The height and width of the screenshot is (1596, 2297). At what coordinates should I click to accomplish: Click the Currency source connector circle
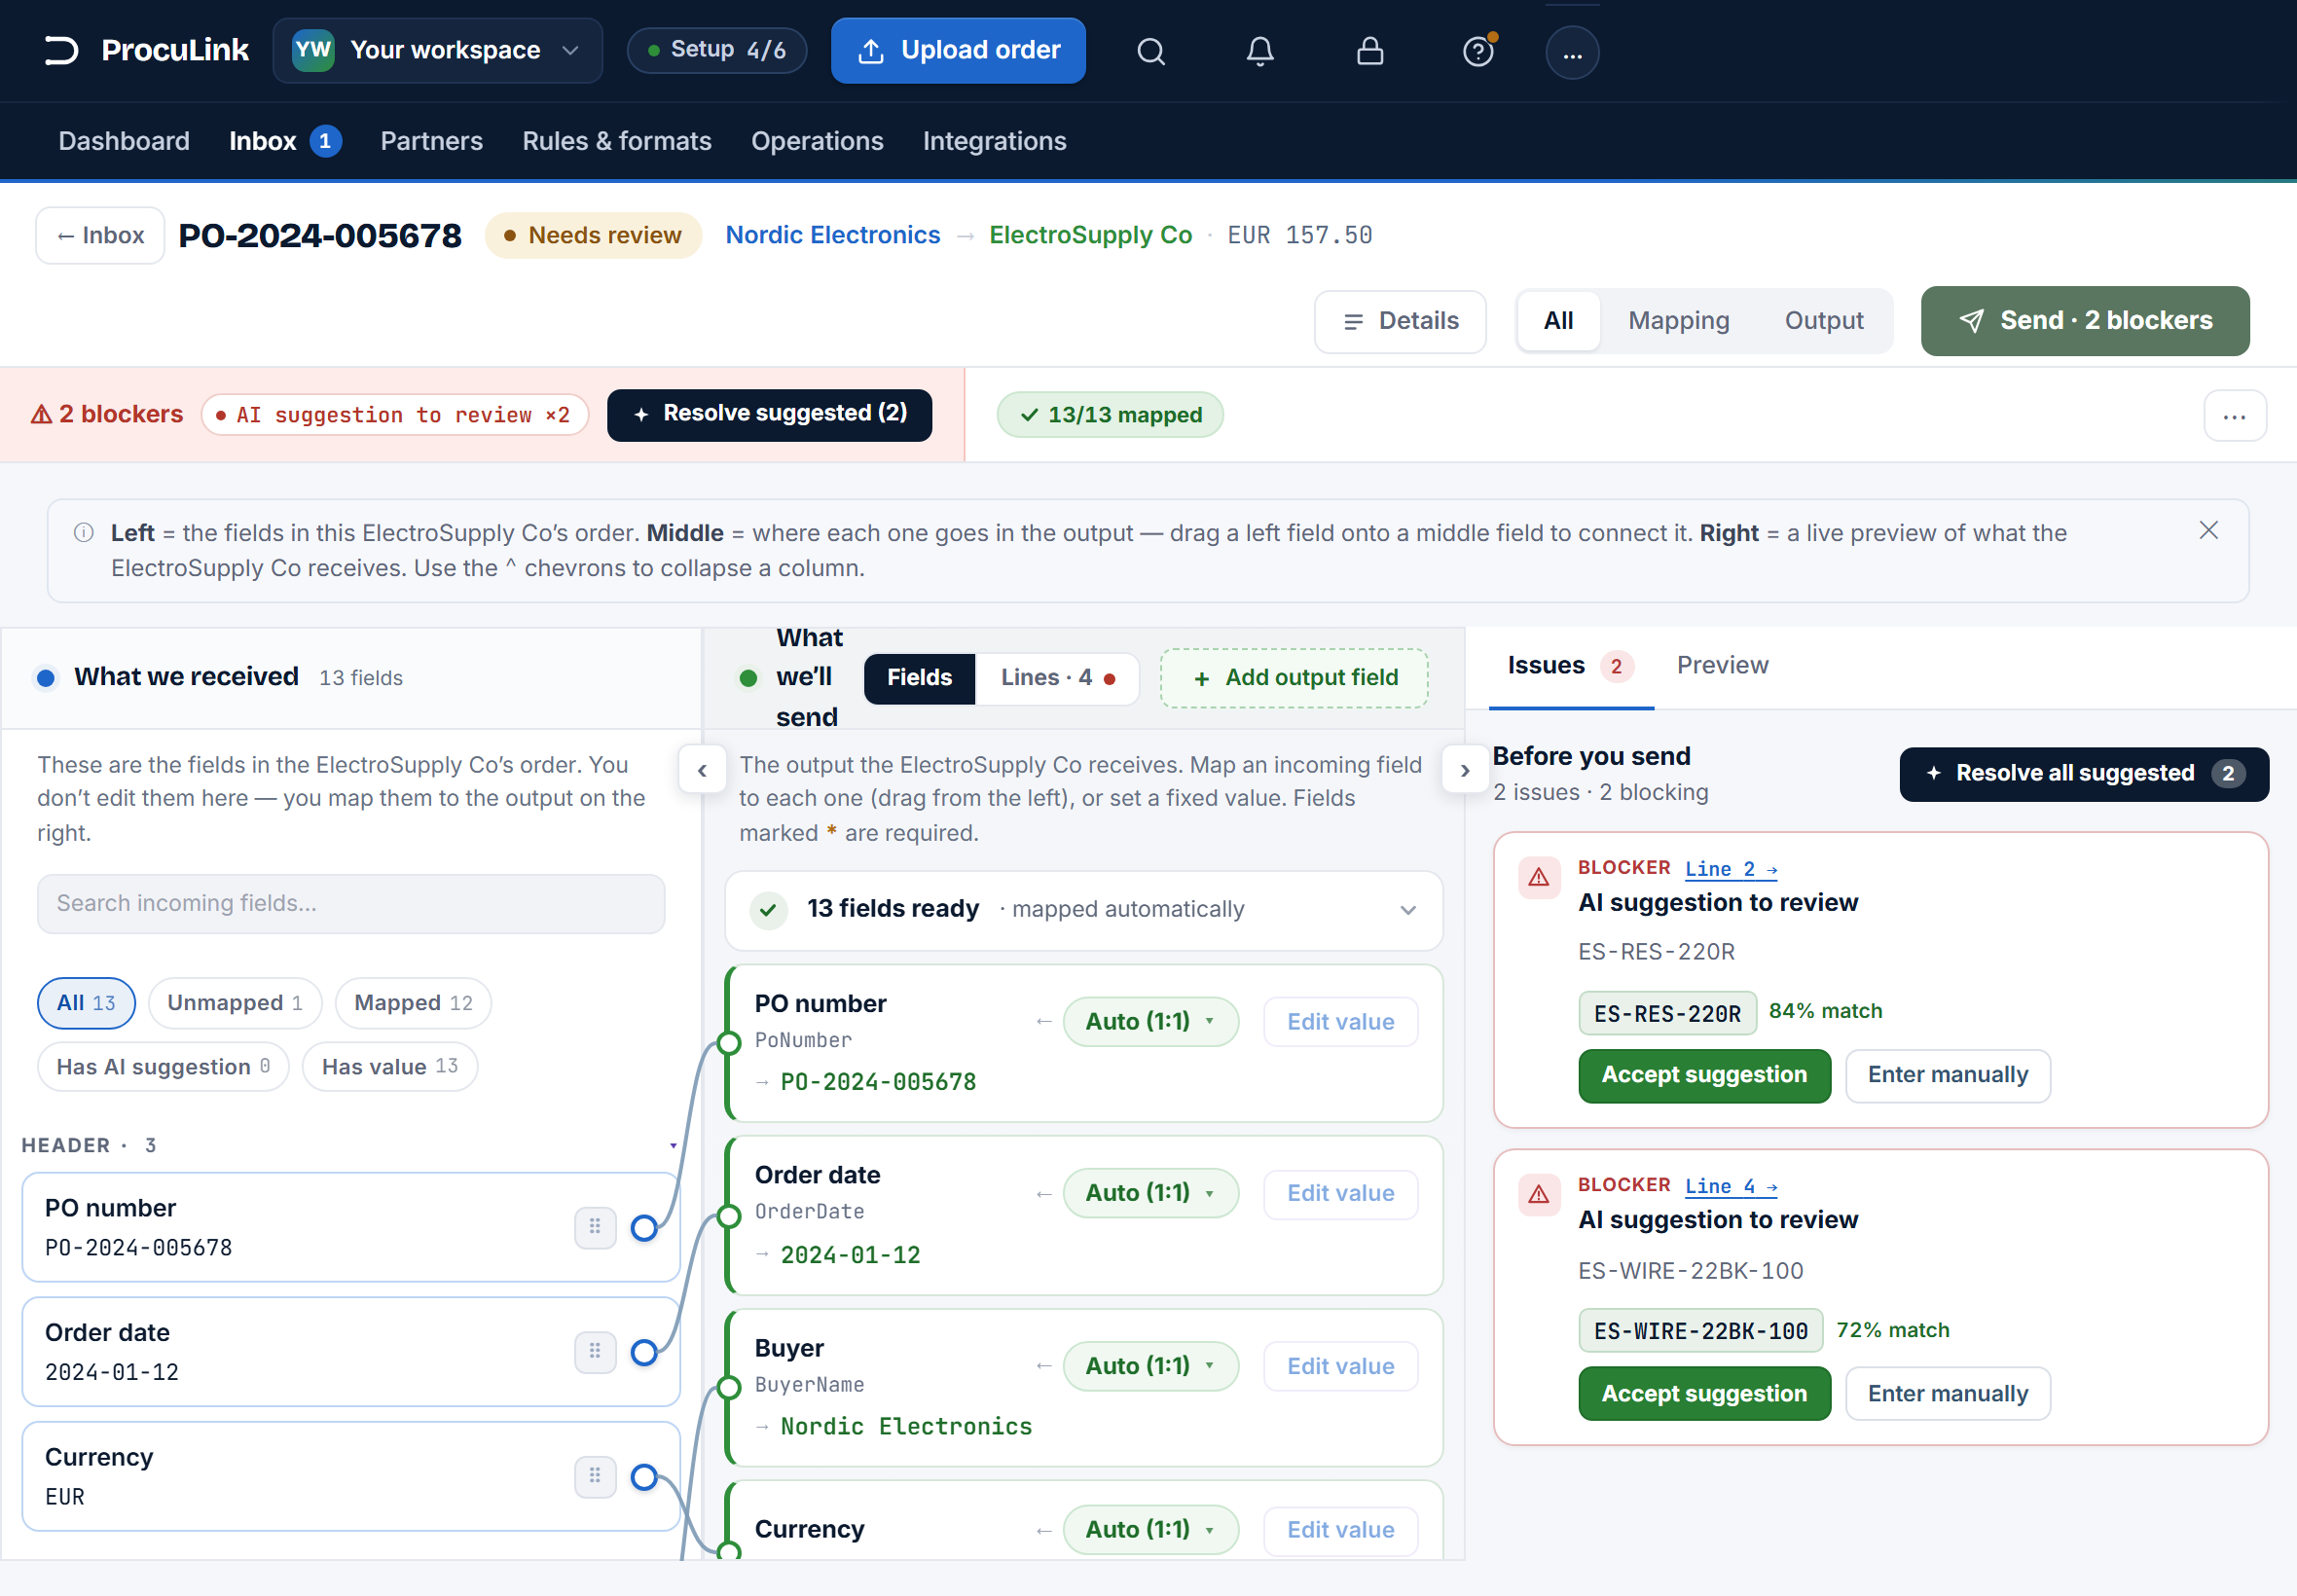point(644,1476)
